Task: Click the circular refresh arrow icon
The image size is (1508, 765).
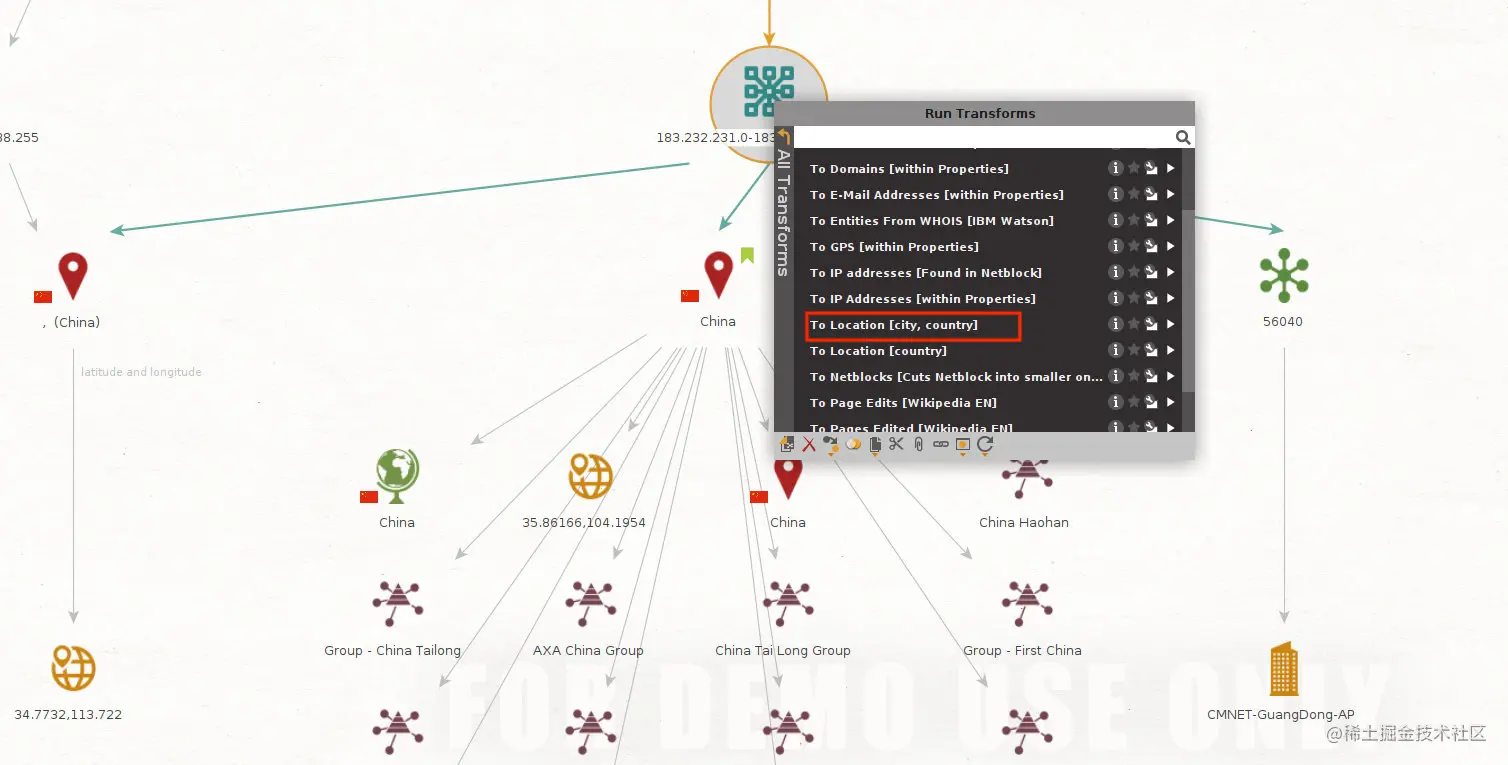Action: [x=985, y=445]
